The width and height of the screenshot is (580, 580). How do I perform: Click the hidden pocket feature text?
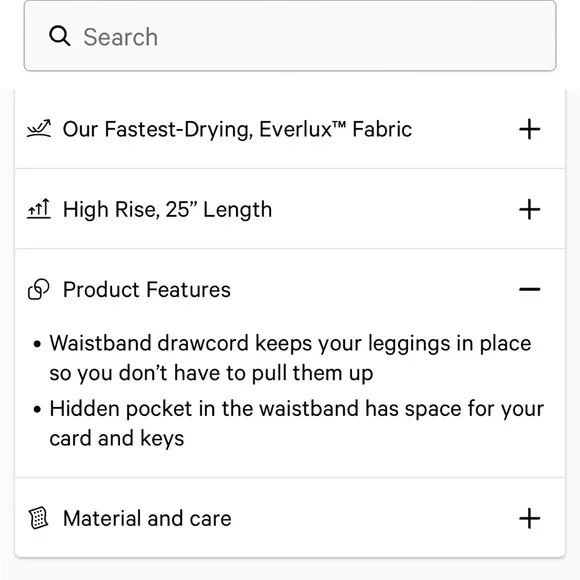click(x=297, y=424)
